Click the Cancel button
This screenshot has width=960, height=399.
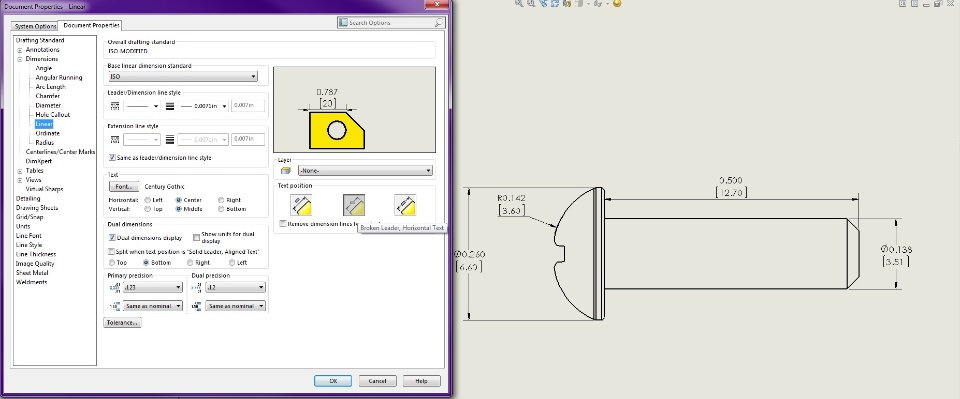pyautogui.click(x=377, y=381)
